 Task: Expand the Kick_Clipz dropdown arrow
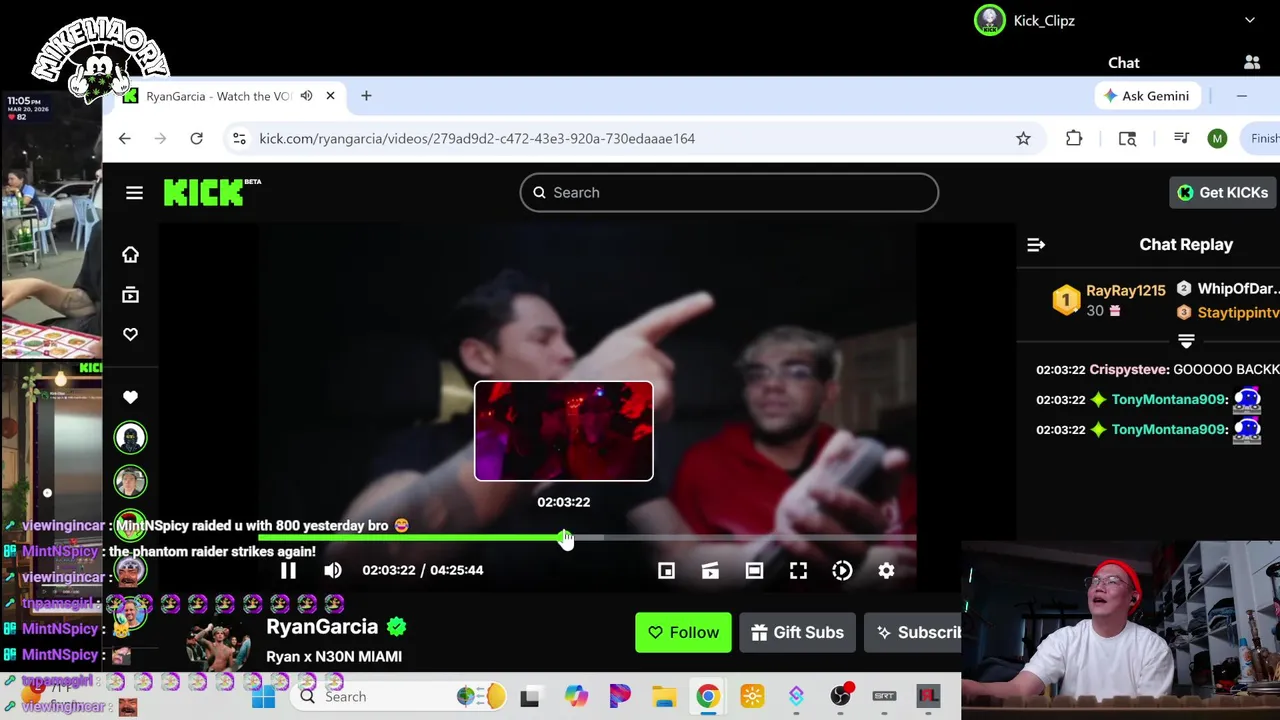(1250, 20)
